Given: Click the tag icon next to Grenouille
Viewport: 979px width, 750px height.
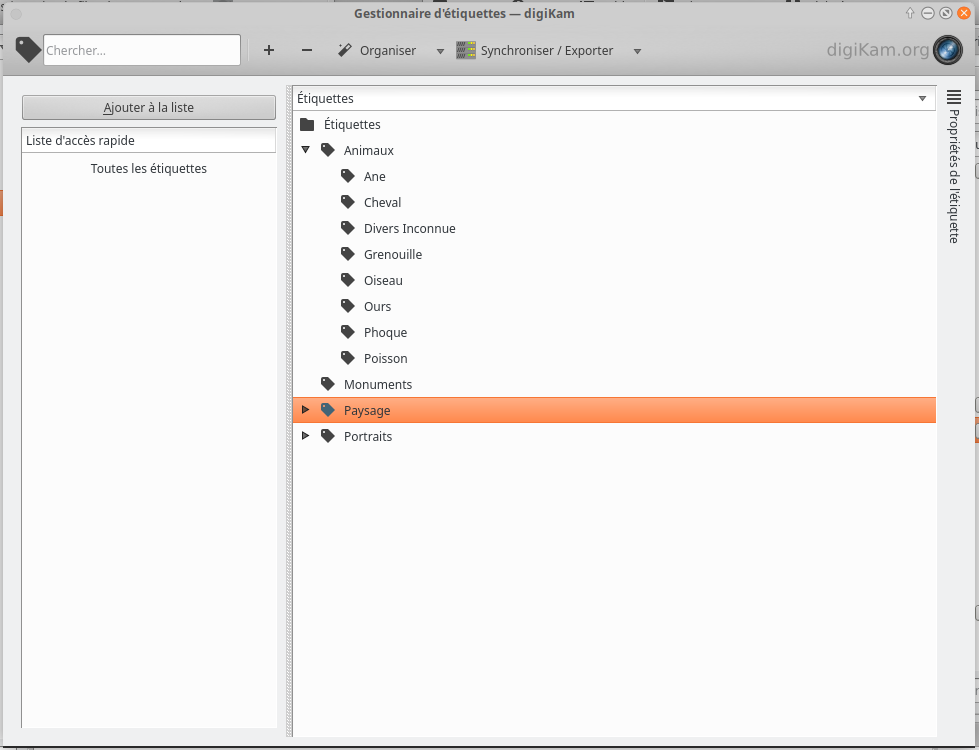Looking at the screenshot, I should tap(348, 254).
